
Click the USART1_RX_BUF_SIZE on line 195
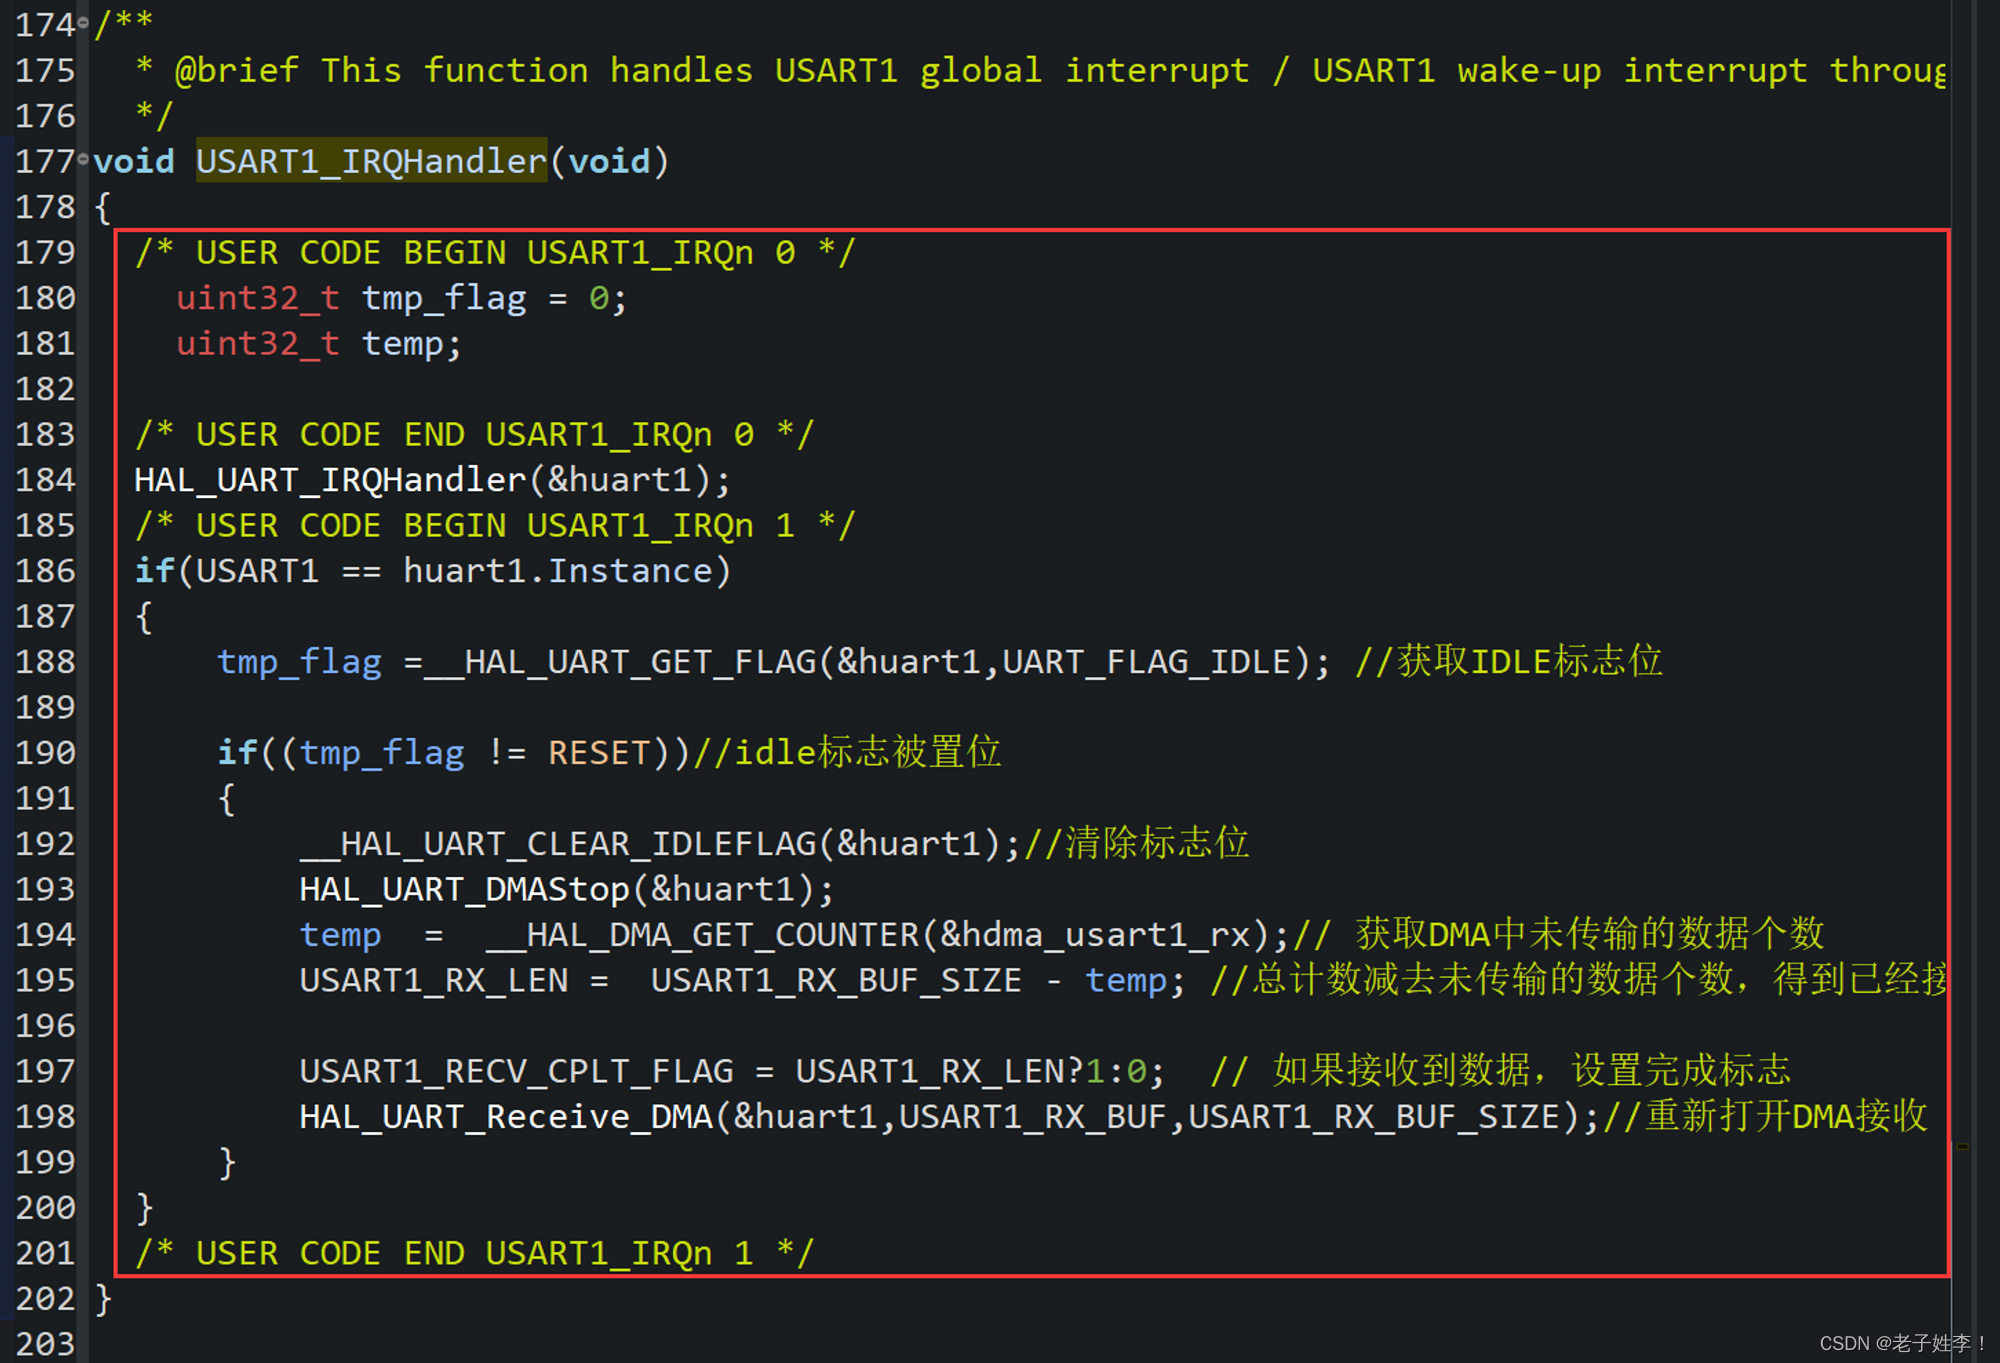(836, 980)
